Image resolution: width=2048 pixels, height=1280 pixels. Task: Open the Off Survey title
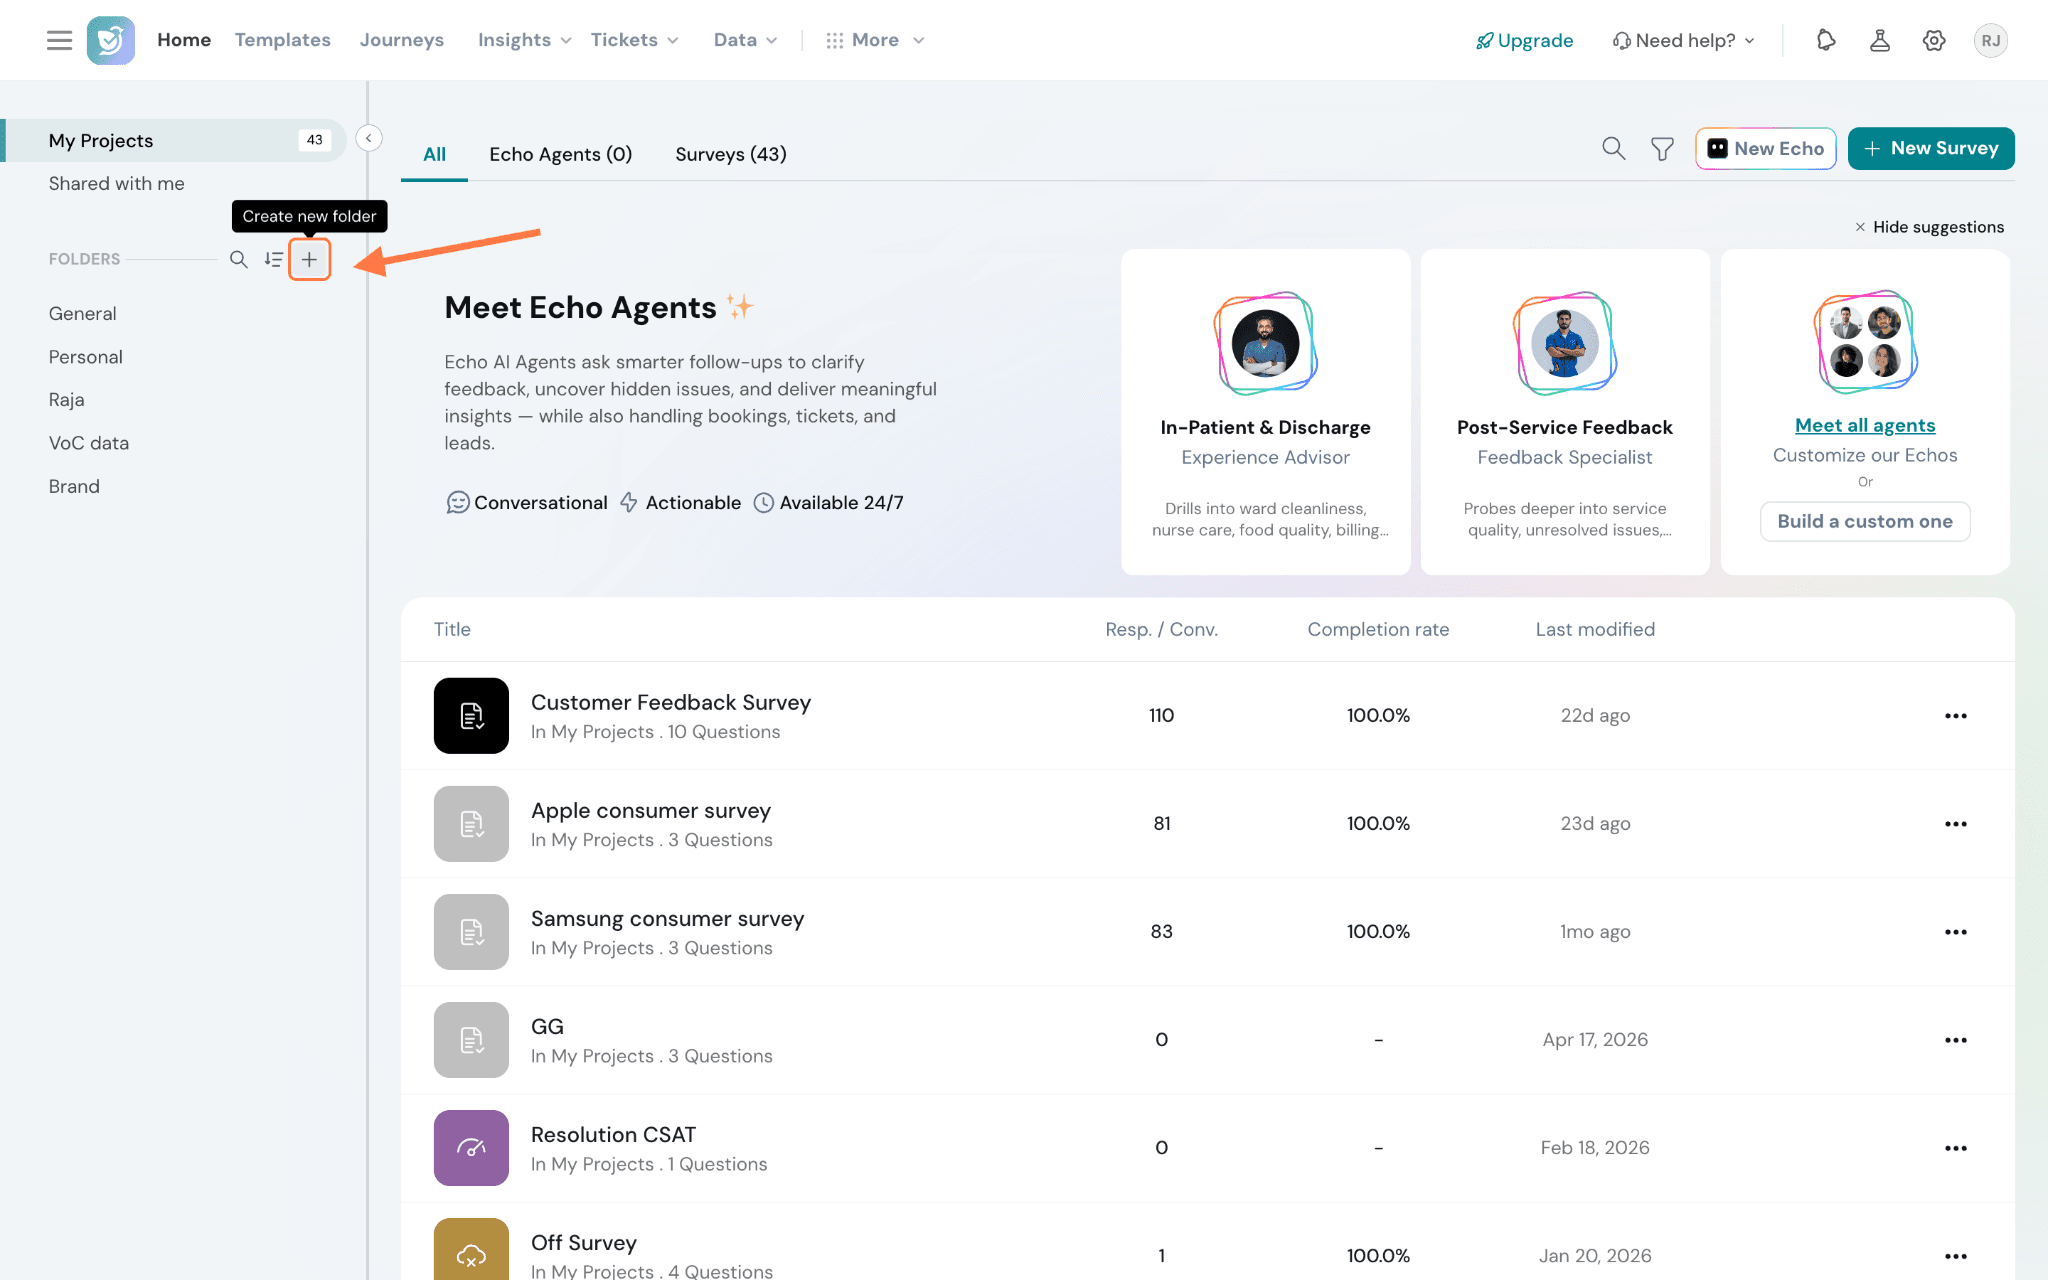click(583, 1242)
